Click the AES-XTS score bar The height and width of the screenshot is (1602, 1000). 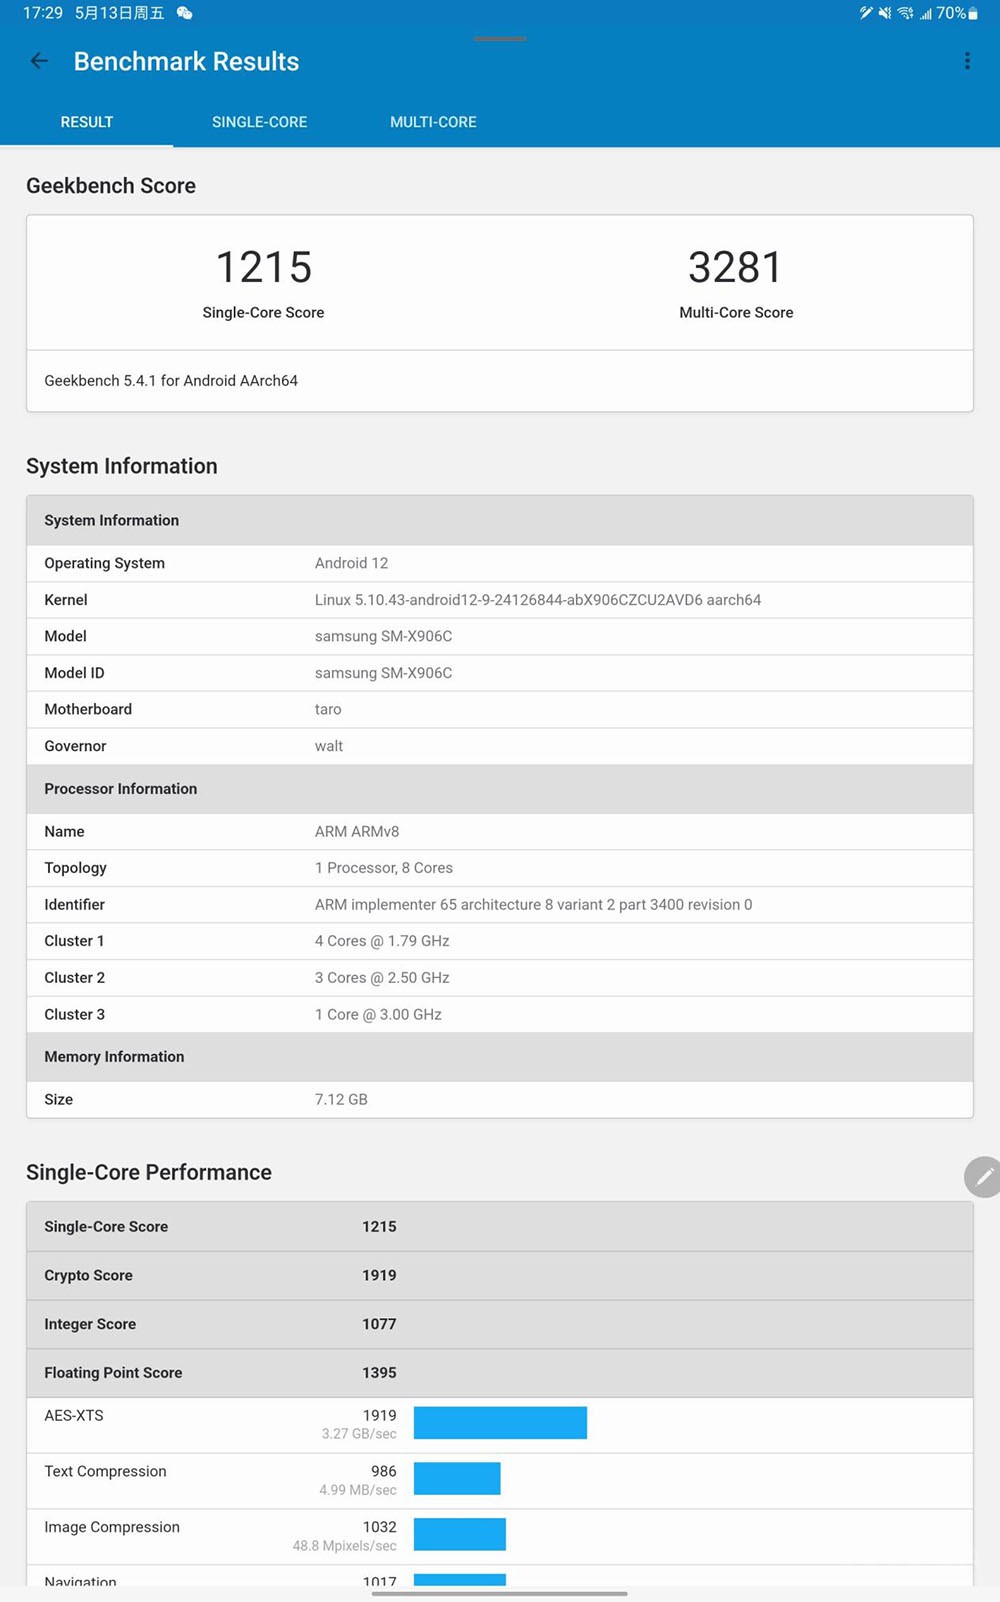coord(500,1423)
